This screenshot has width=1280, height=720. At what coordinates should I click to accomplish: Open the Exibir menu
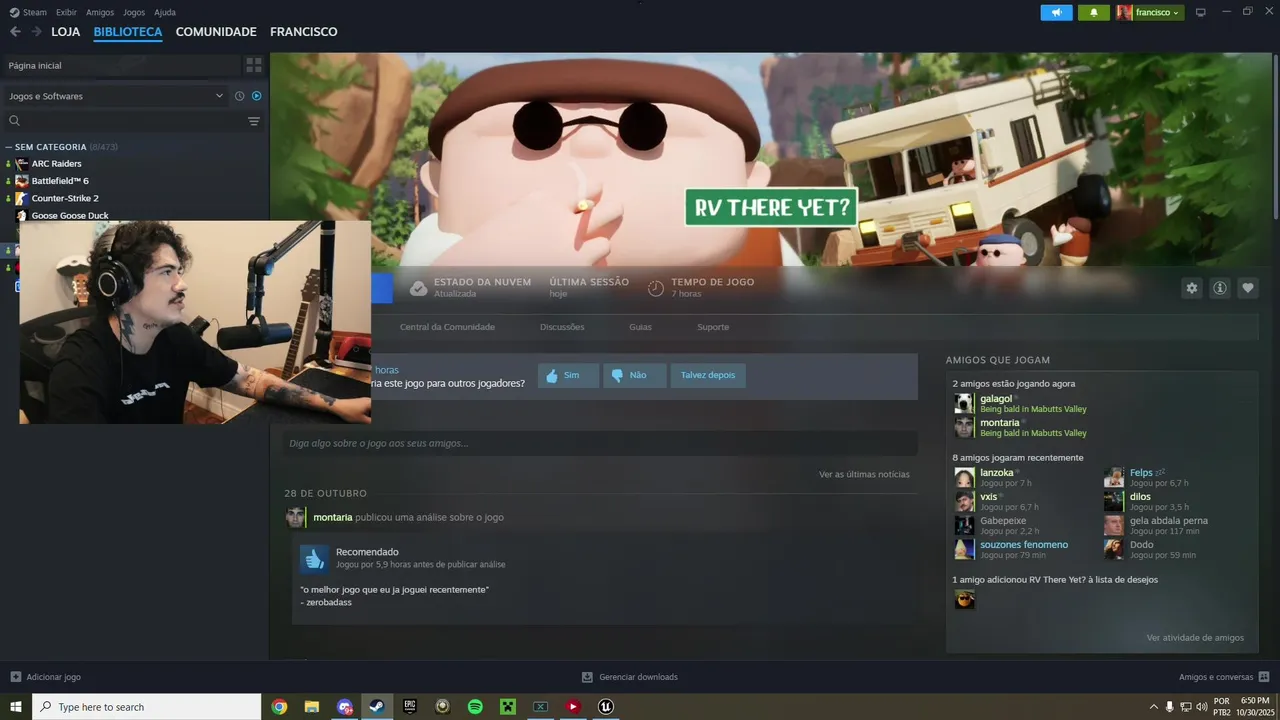[x=66, y=12]
